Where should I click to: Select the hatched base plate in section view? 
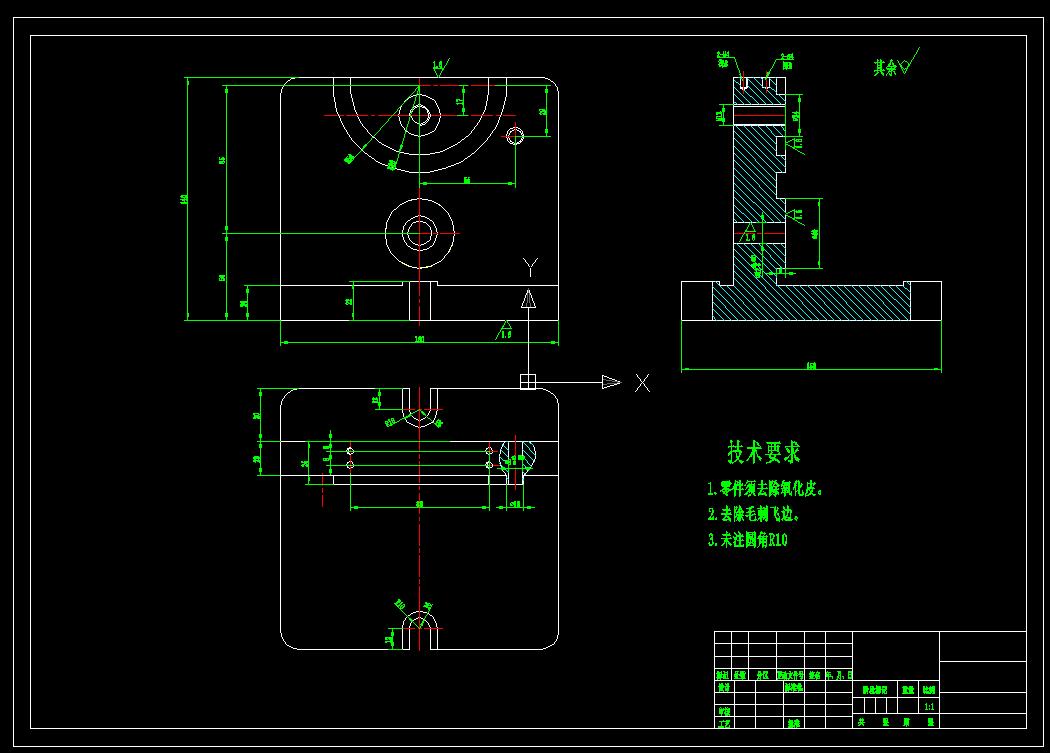point(811,301)
